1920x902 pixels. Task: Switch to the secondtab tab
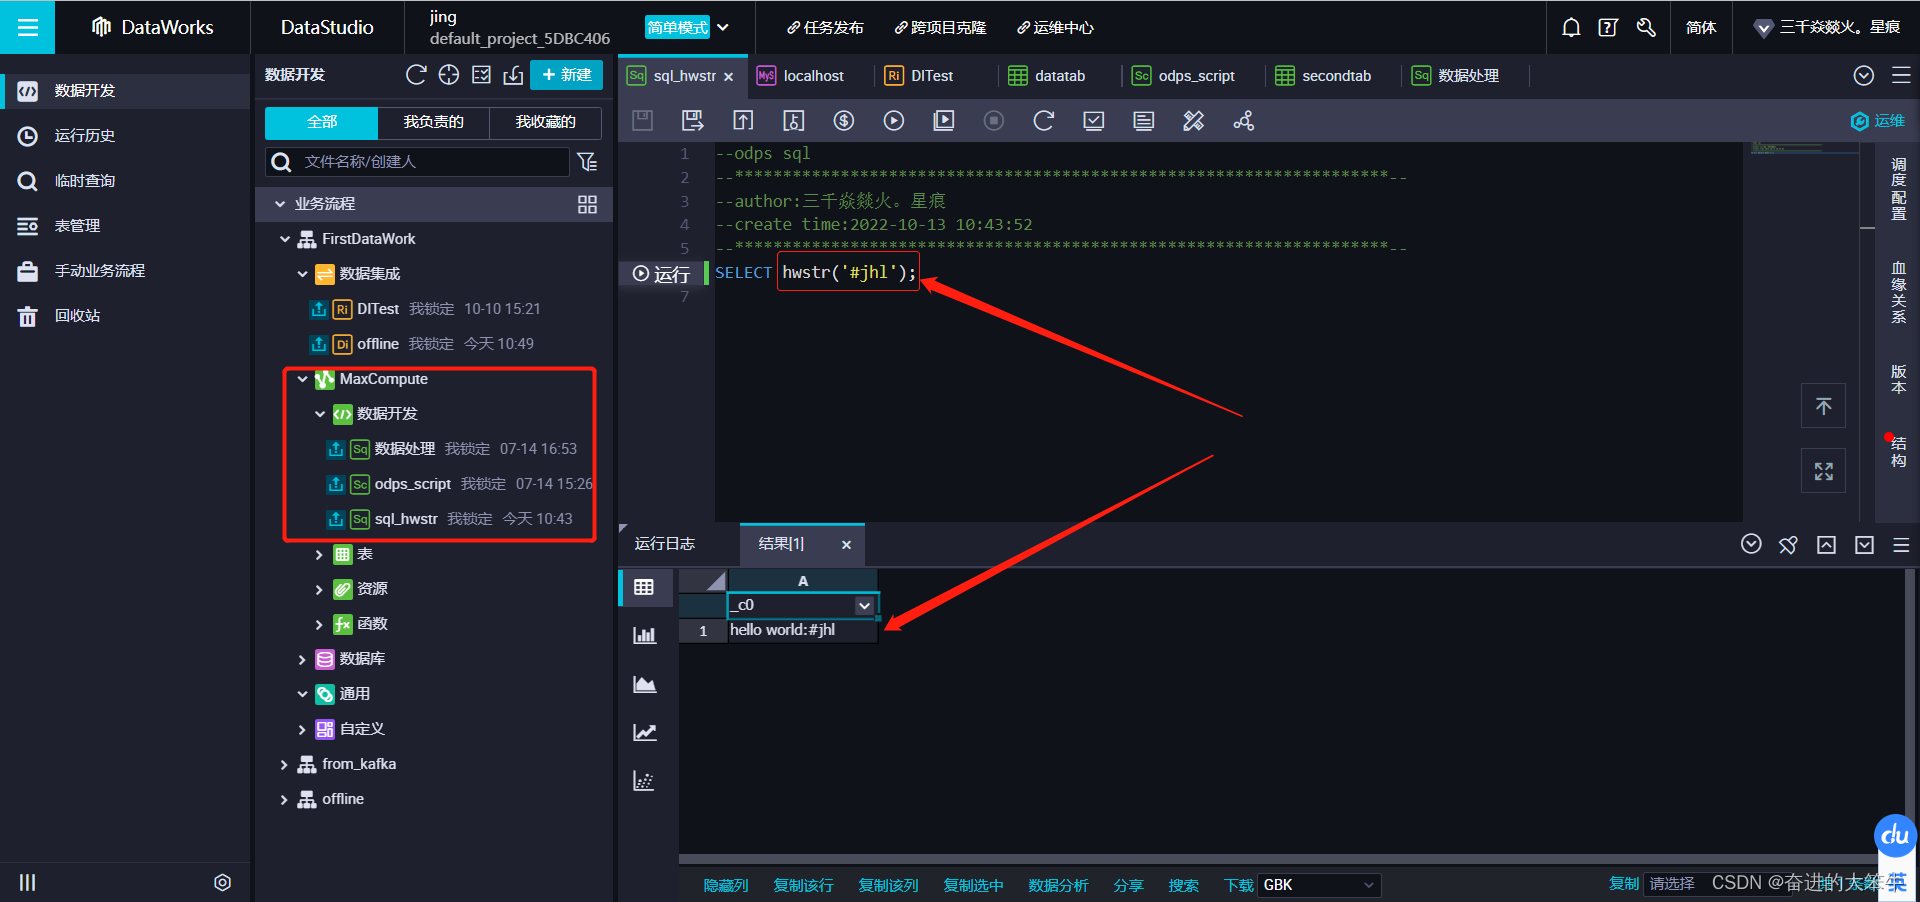click(1323, 76)
